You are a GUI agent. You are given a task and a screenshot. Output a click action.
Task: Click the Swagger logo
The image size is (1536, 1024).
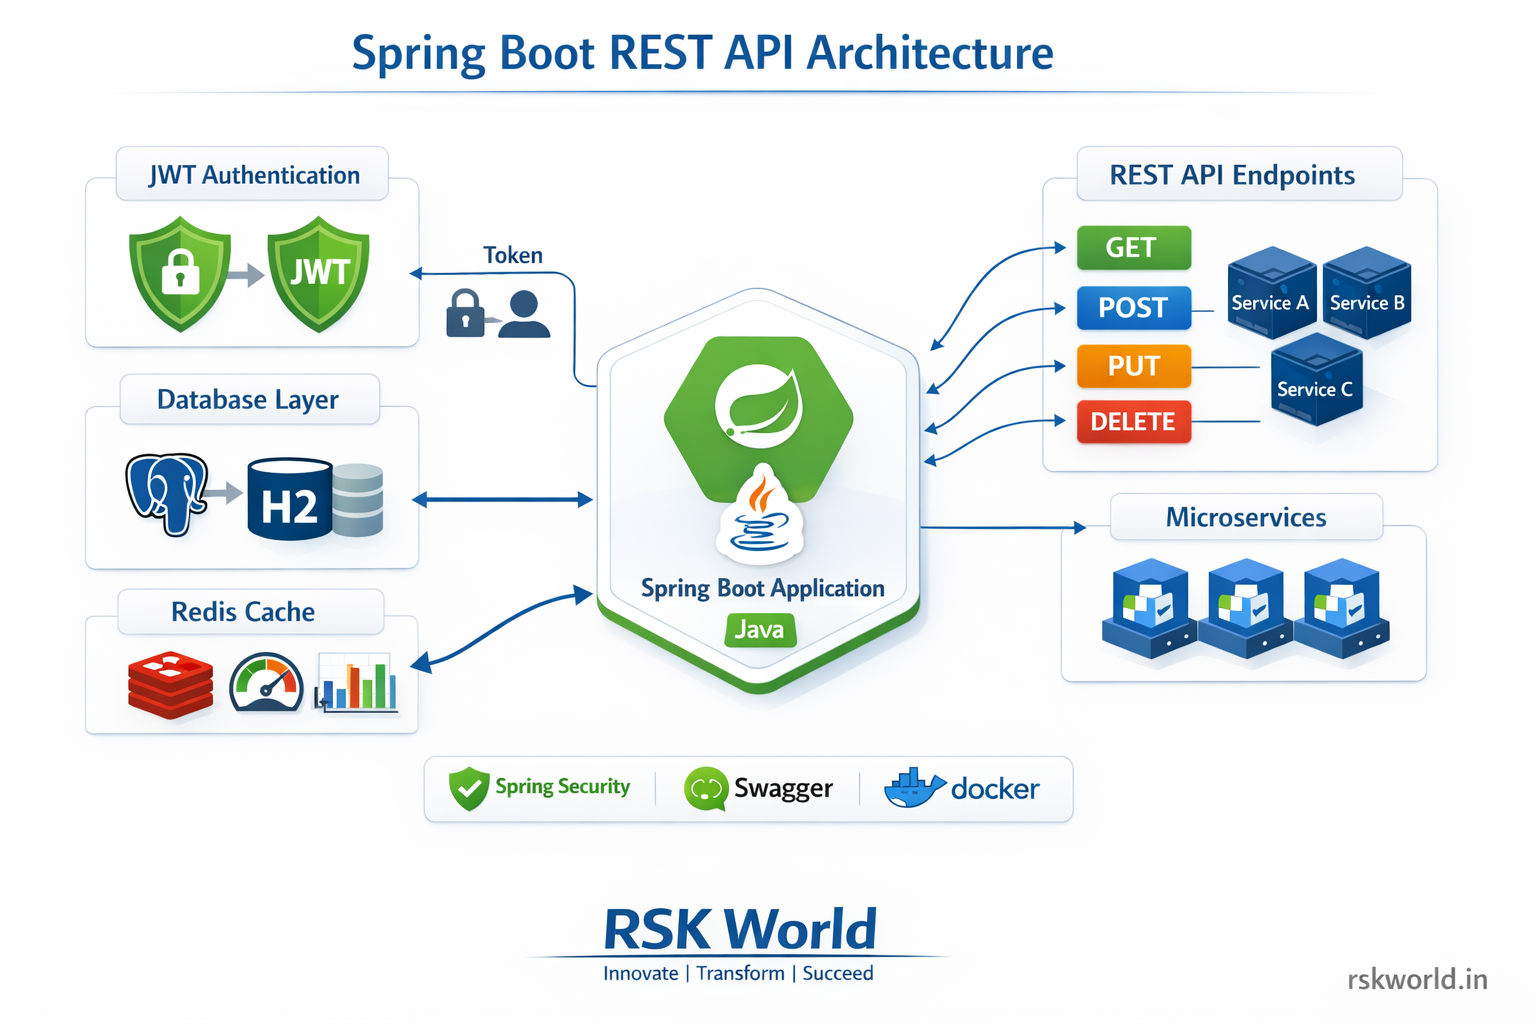(x=706, y=789)
